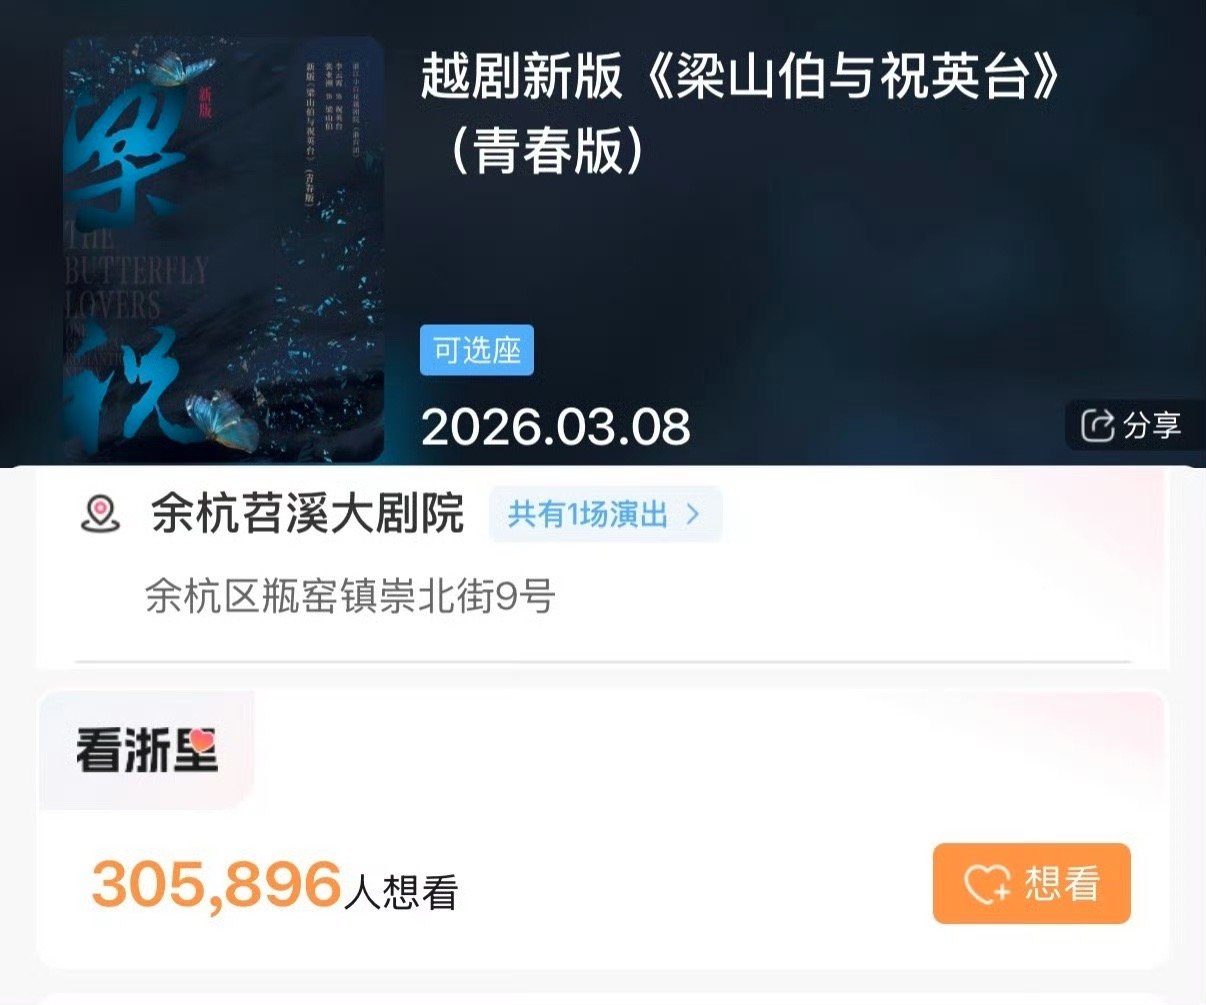The width and height of the screenshot is (1206, 1005).
Task: Tap the share arrow icon
Action: (1098, 425)
